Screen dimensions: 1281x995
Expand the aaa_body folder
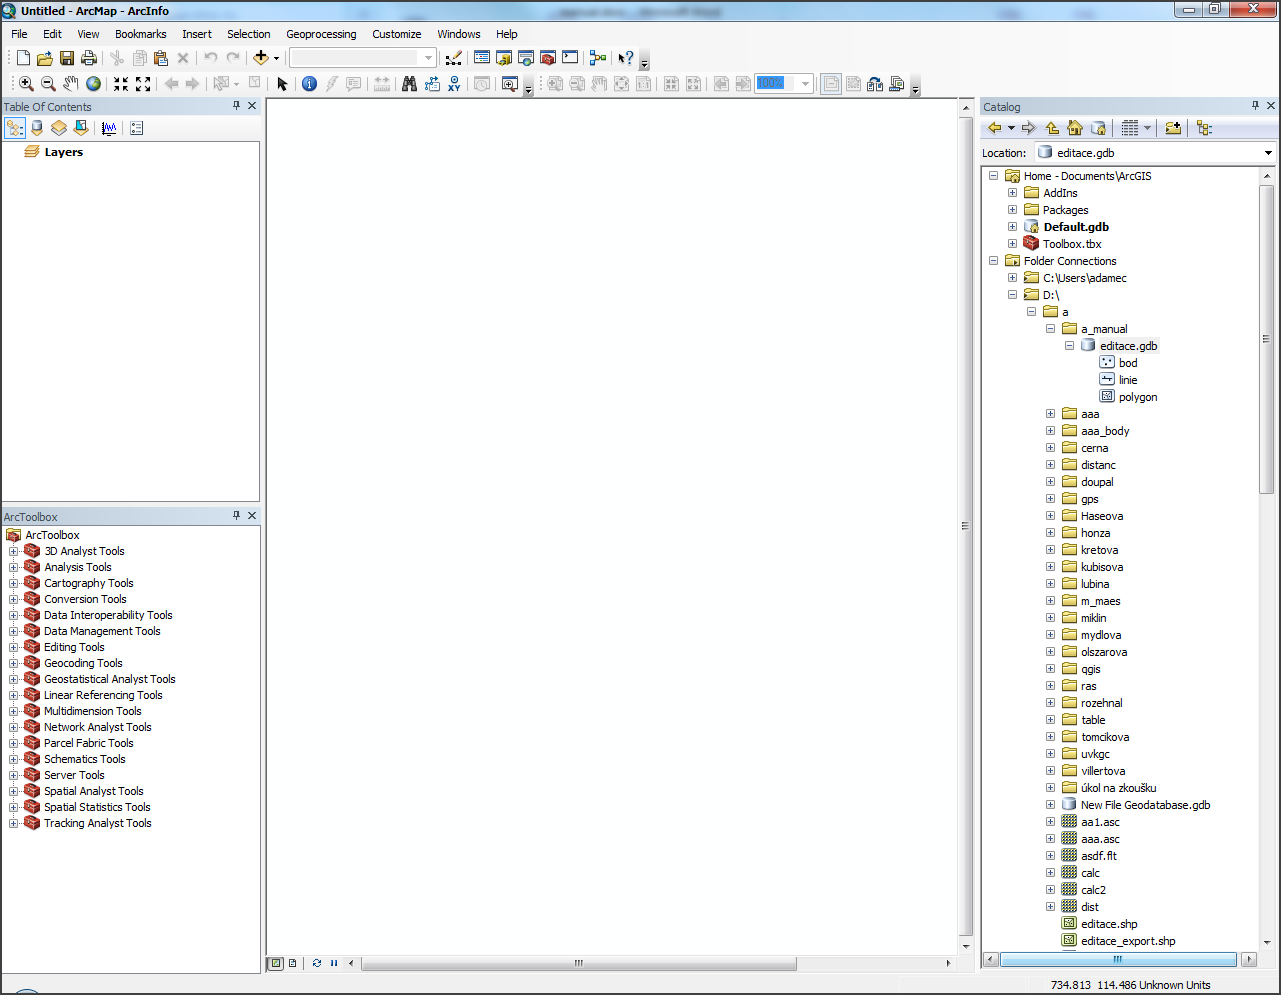tap(1050, 431)
